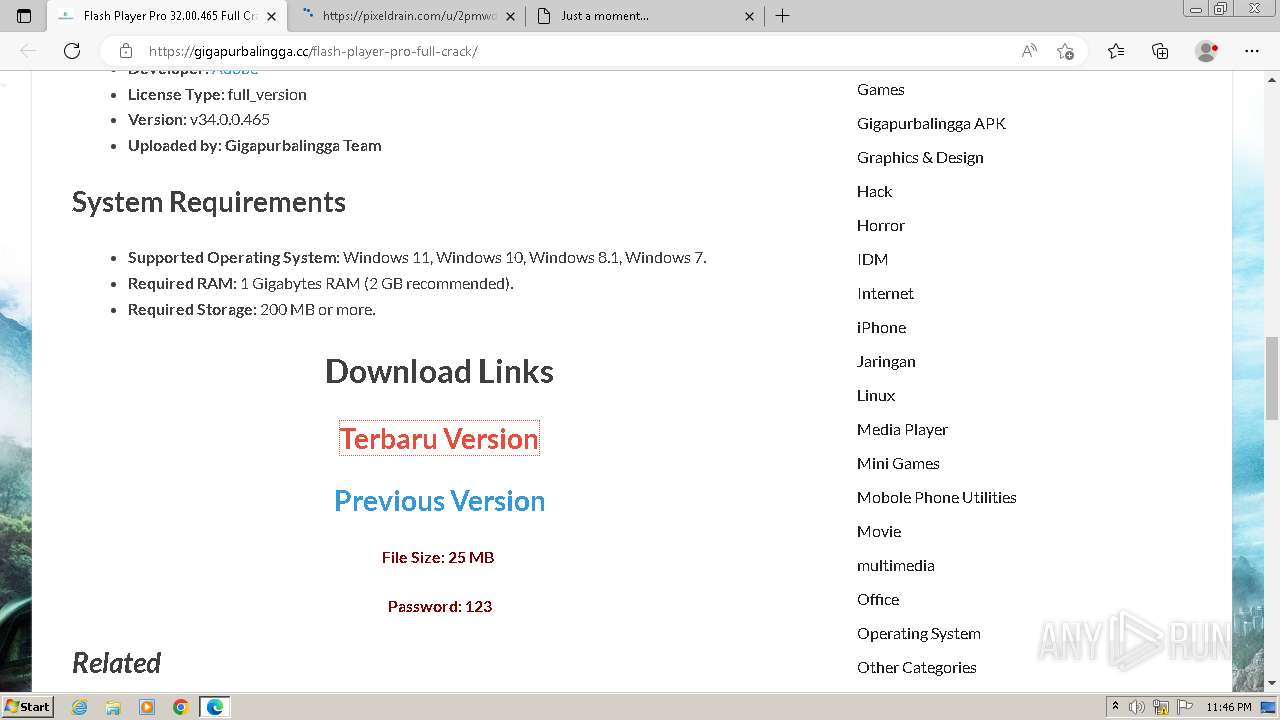Screen dimensions: 1280x720
Task: Close the pixeldrain tab
Action: pos(510,16)
